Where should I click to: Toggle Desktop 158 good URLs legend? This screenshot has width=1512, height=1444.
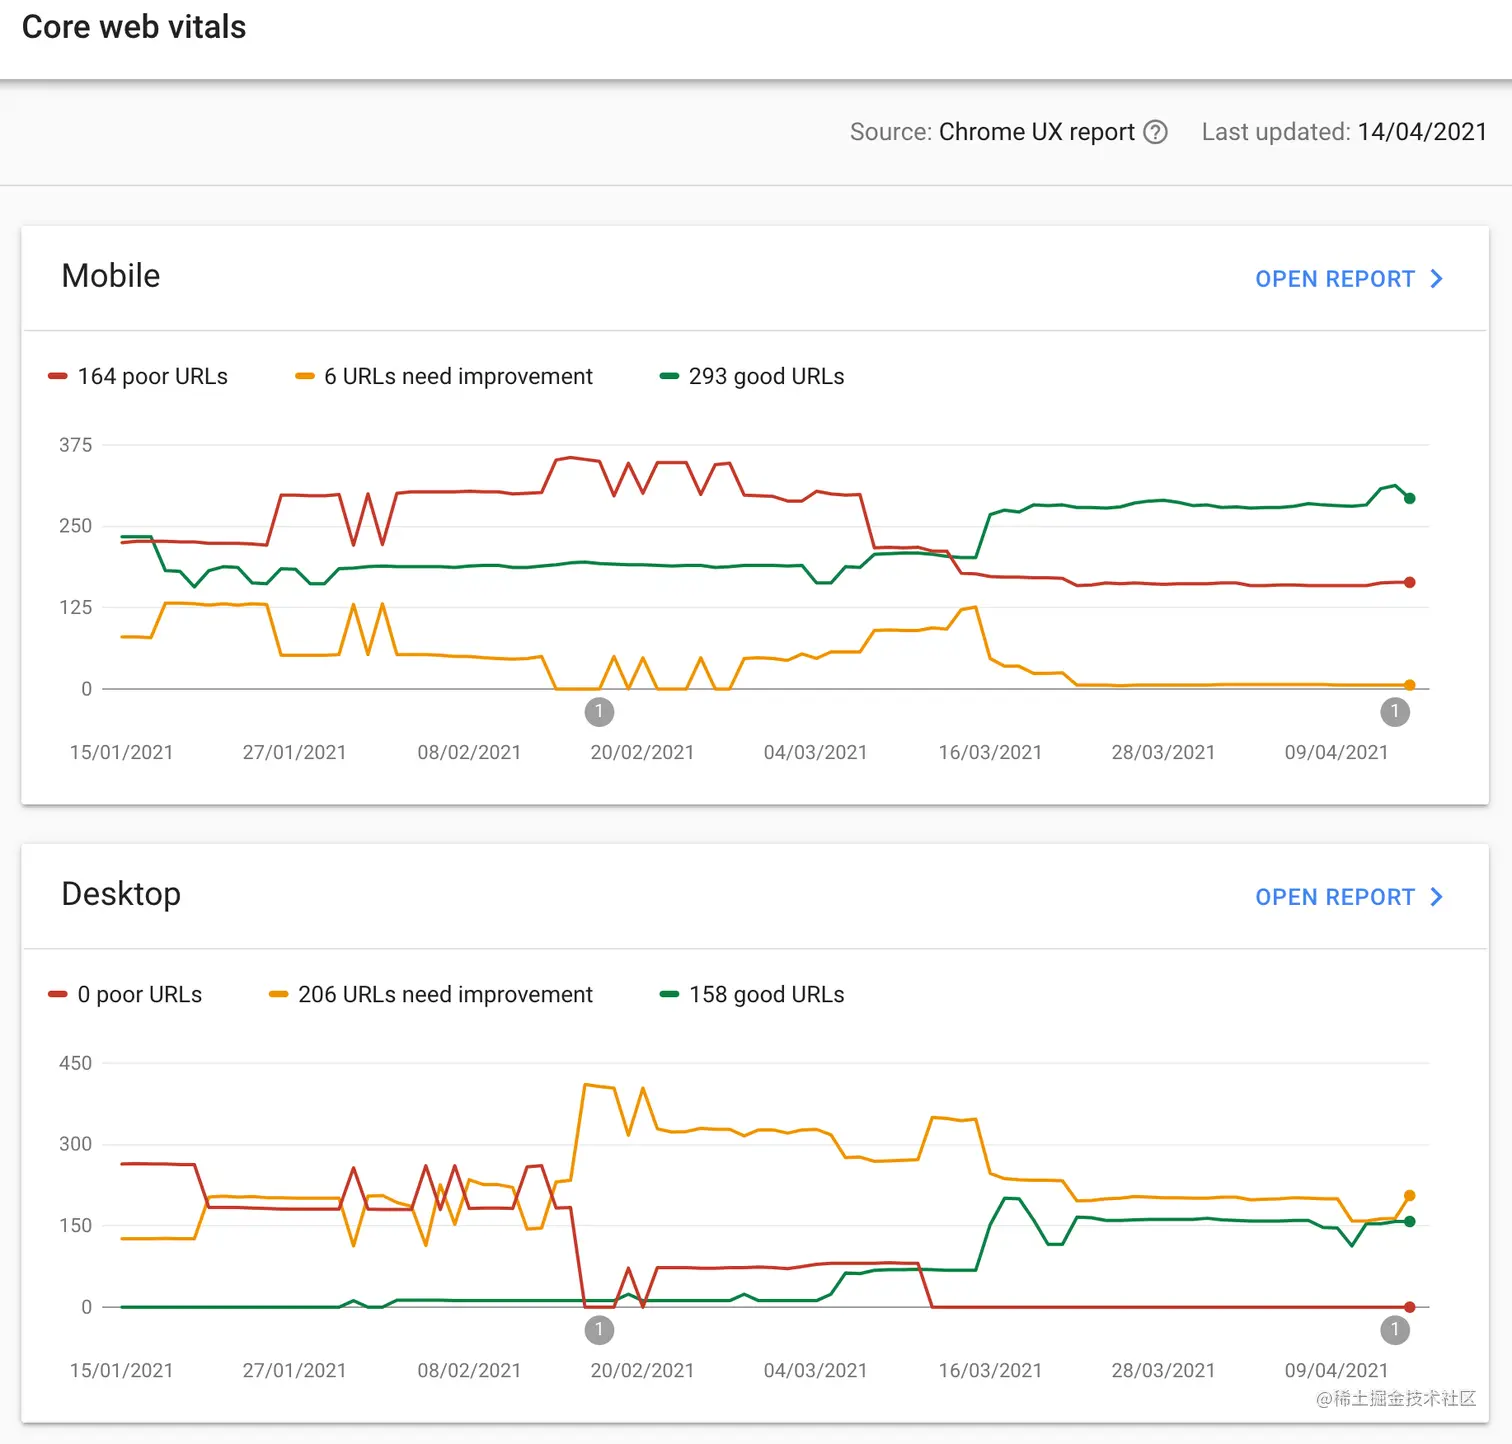tap(753, 995)
